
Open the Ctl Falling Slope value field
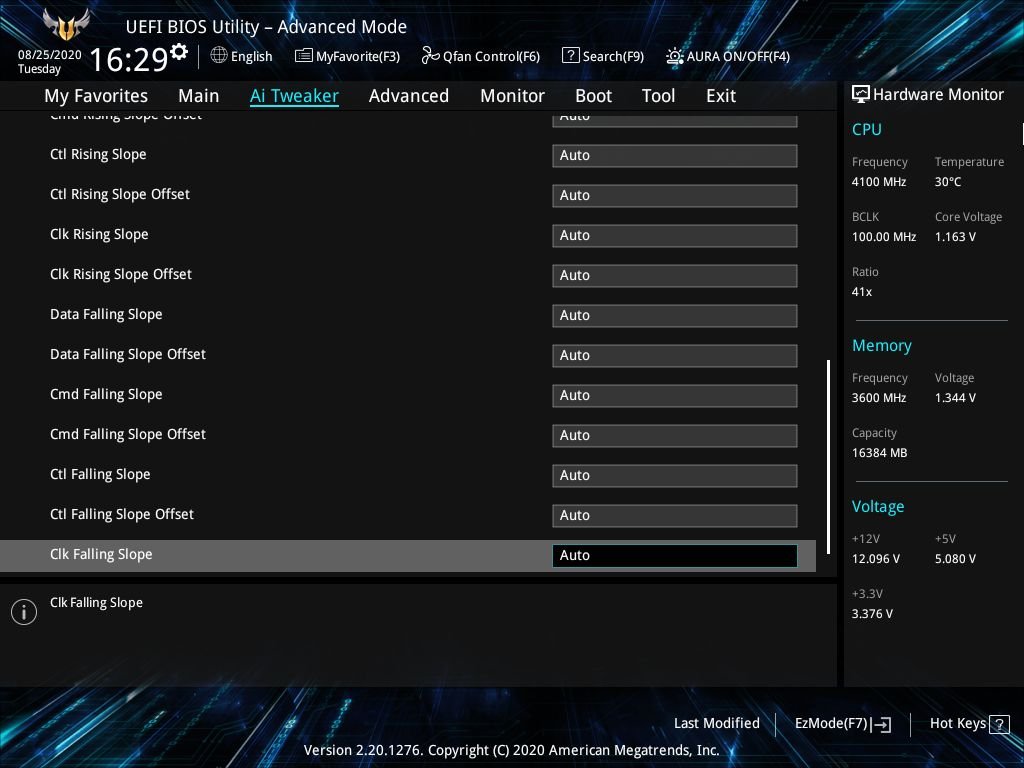point(675,475)
